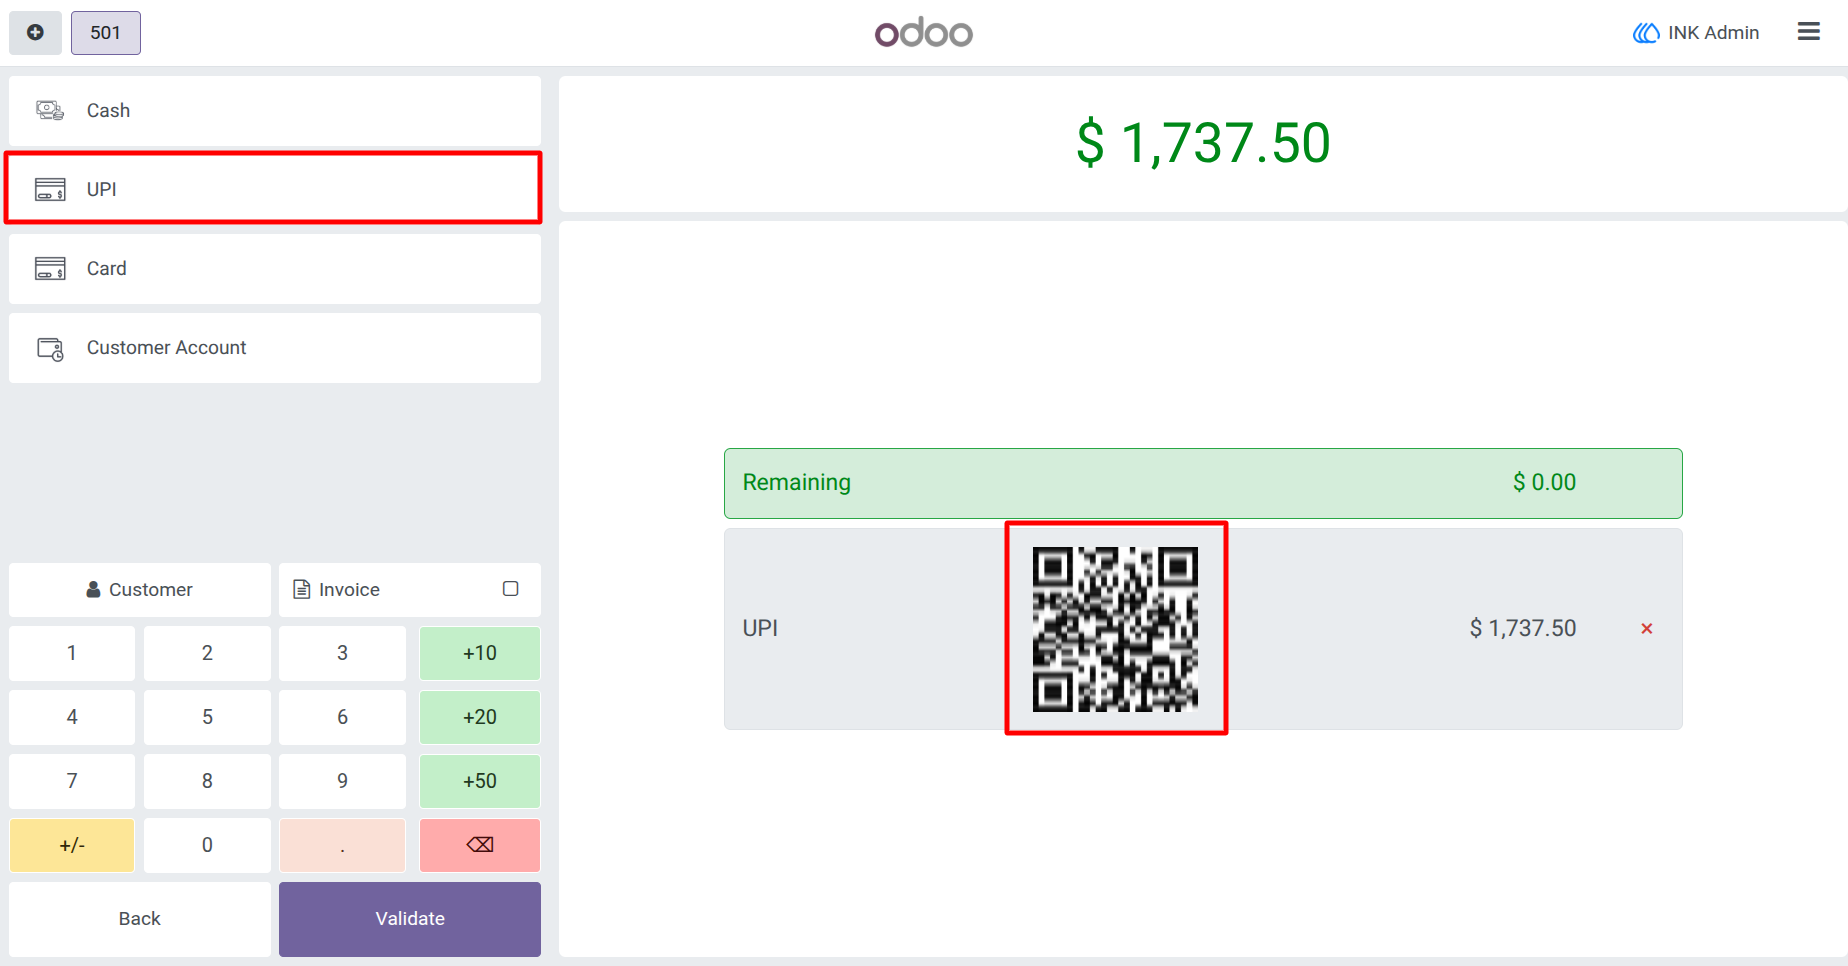The height and width of the screenshot is (966, 1848).
Task: Choose Customer Account payment method
Action: click(x=275, y=348)
